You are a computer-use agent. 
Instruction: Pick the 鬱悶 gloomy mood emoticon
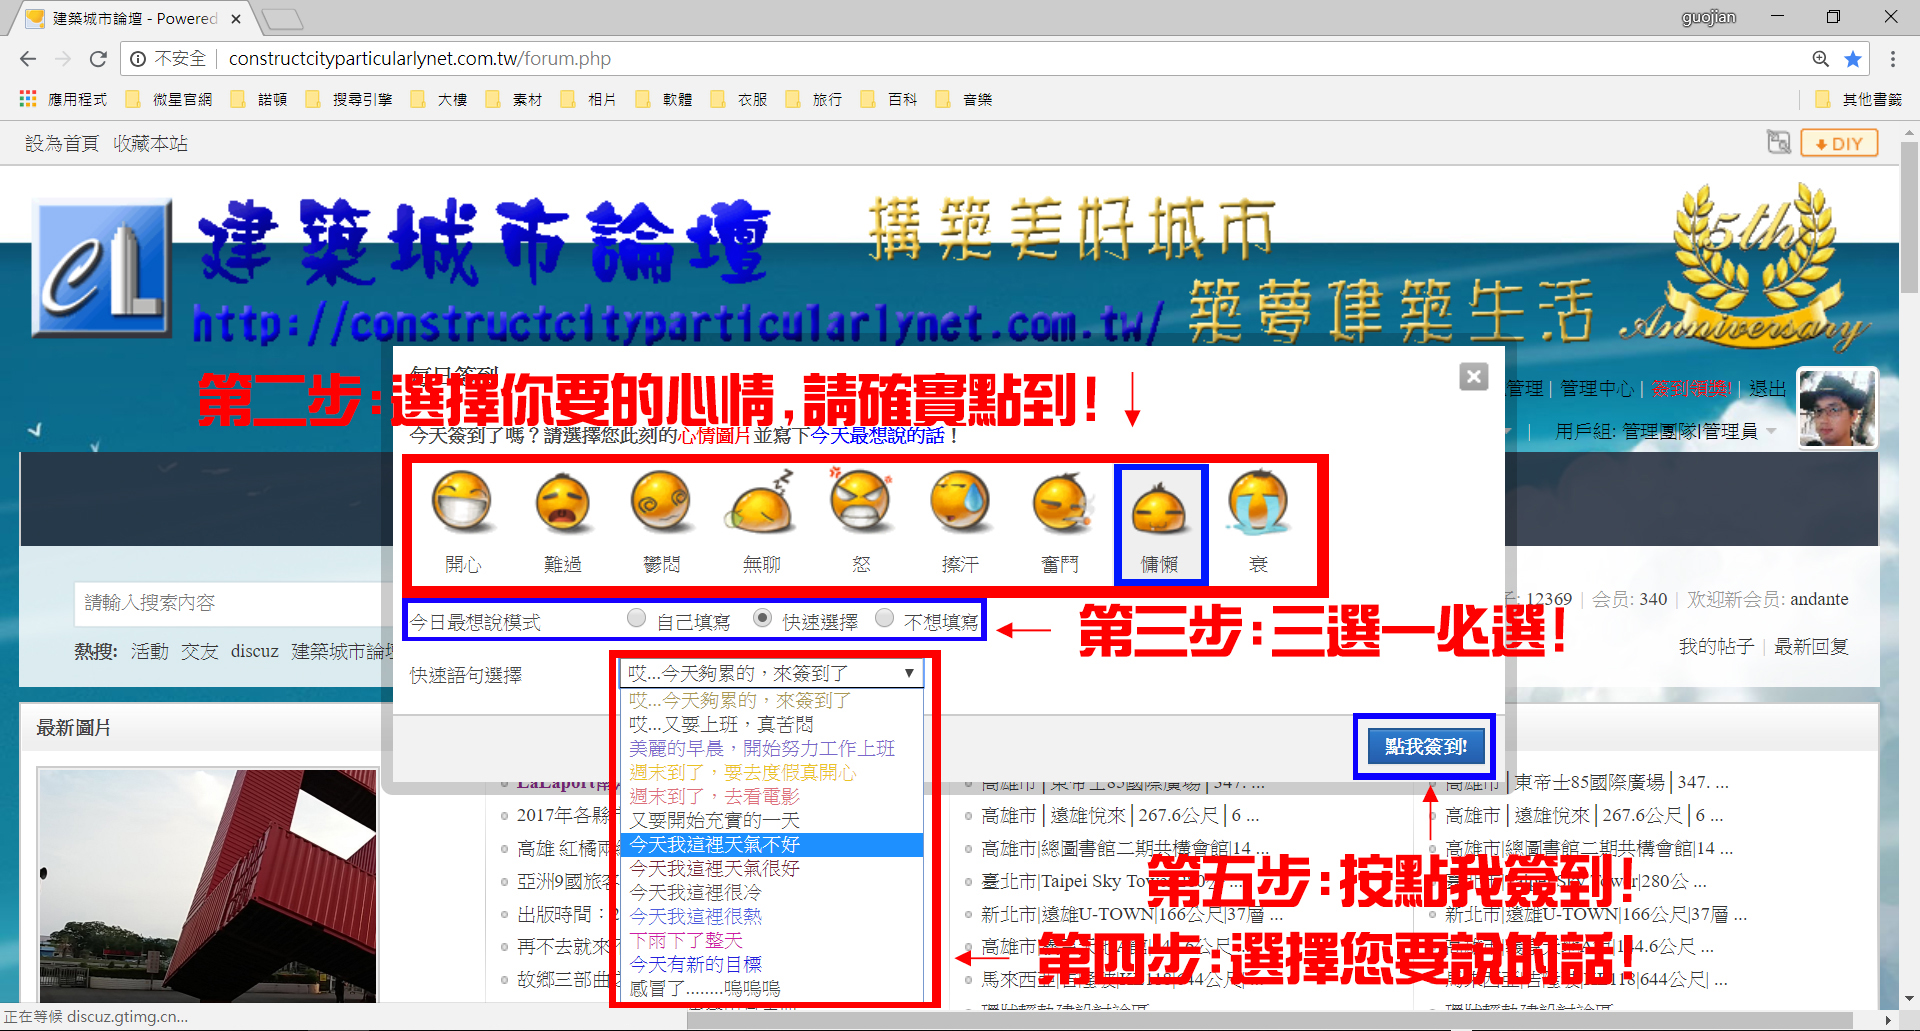click(661, 503)
